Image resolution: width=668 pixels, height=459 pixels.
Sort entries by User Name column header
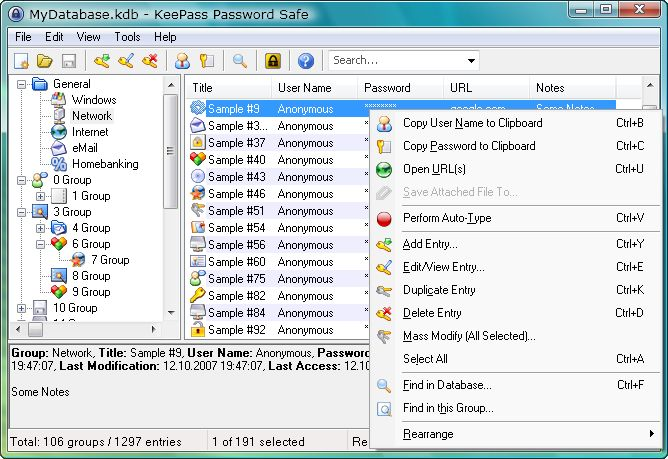(x=304, y=88)
